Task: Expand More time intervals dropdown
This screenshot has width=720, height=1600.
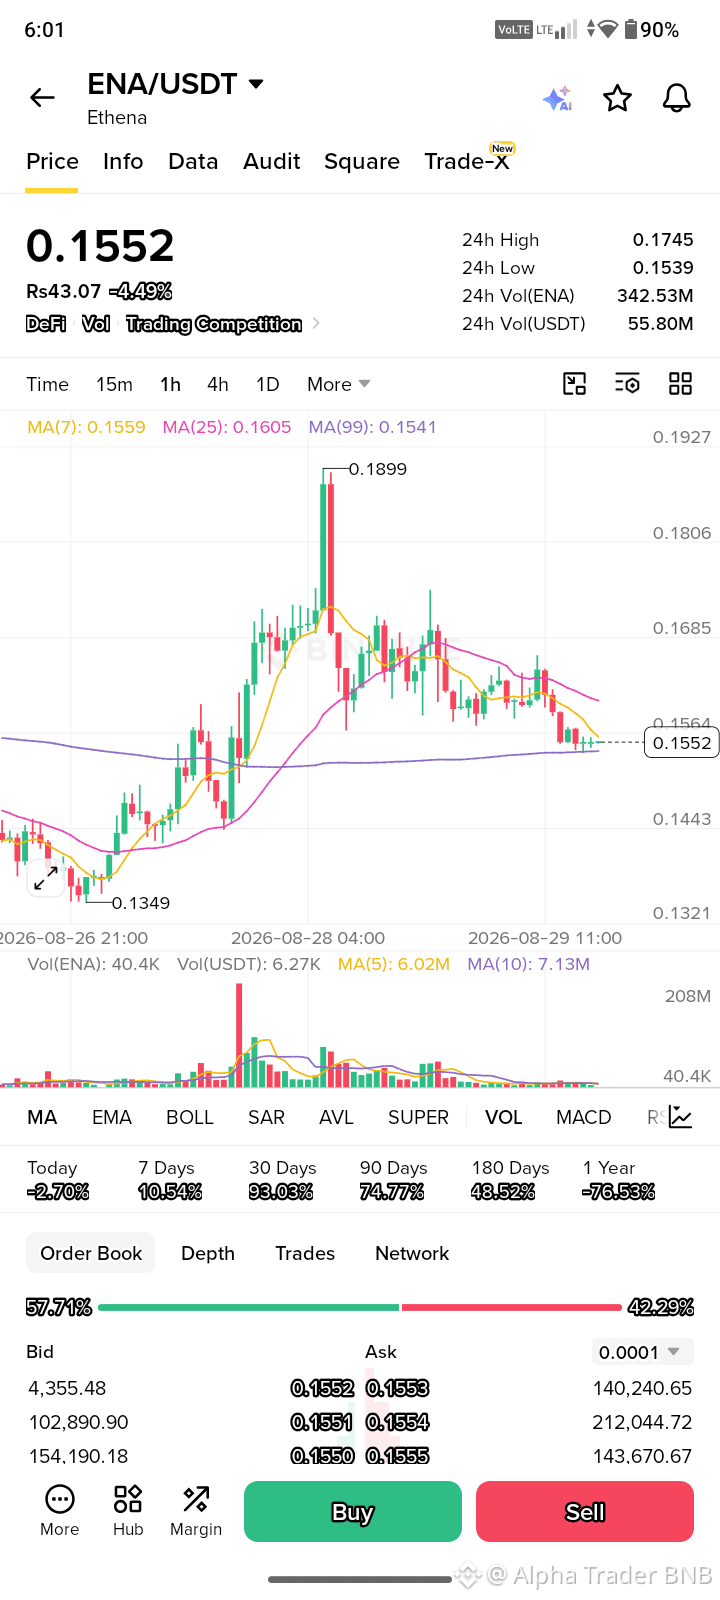Action: (x=339, y=384)
